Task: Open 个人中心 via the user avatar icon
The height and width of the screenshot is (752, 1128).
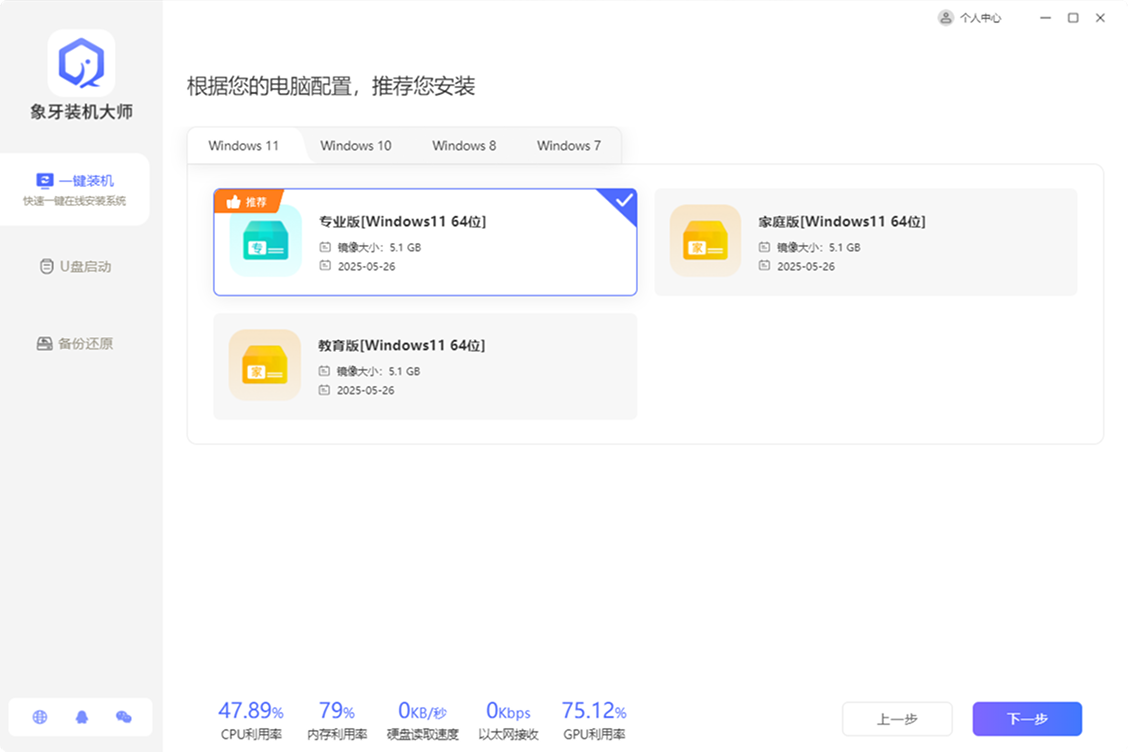Action: coord(945,18)
